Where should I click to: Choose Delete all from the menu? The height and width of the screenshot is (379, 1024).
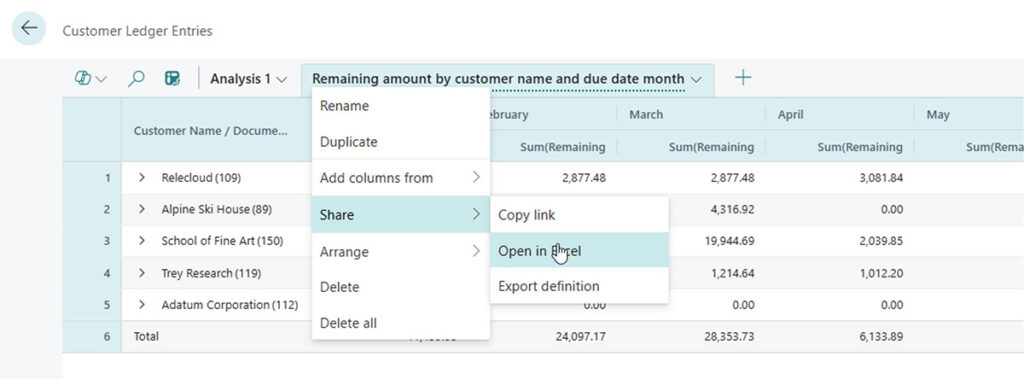(x=401, y=323)
